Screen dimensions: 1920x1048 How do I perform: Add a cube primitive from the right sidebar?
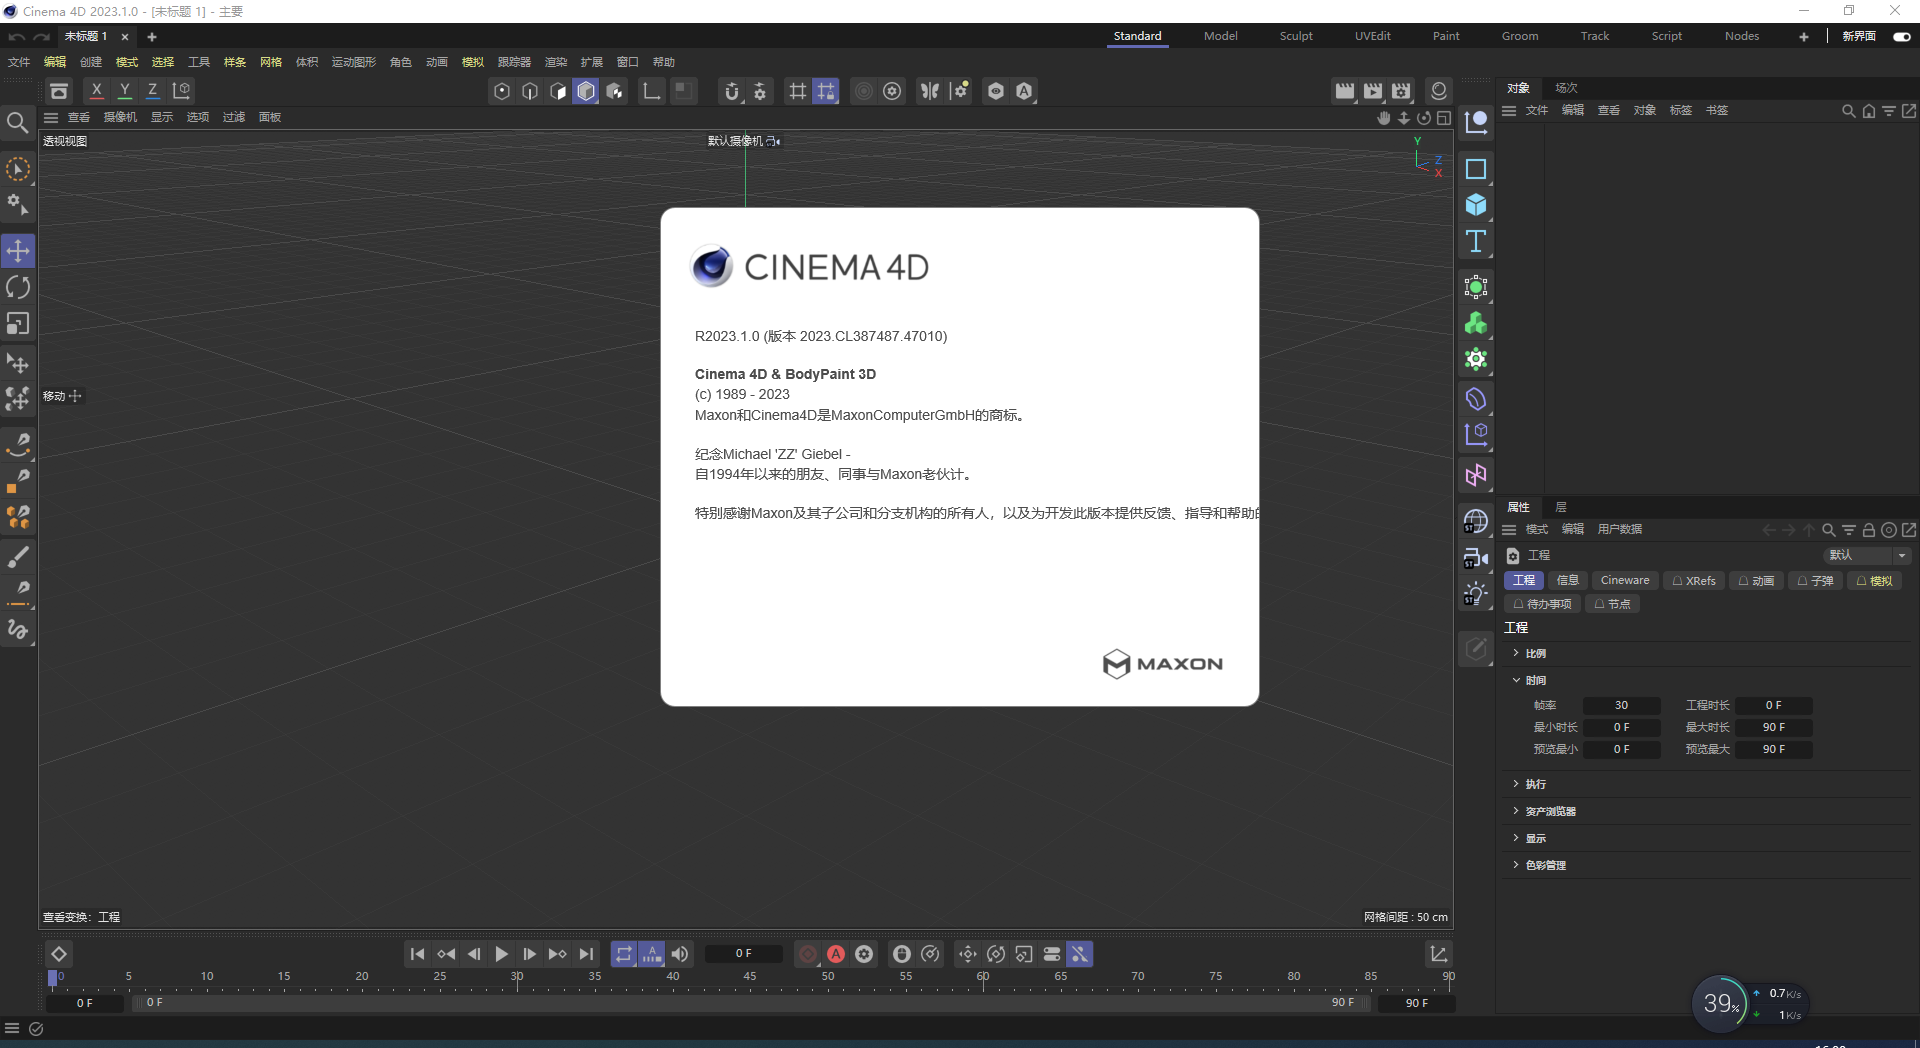coord(1476,204)
